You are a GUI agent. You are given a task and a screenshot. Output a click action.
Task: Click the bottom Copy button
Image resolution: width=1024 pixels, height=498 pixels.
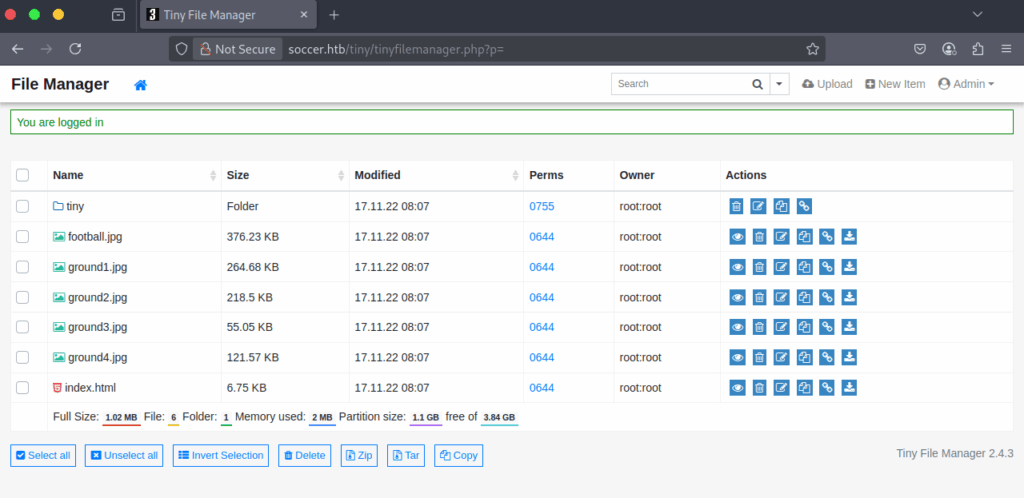[458, 456]
